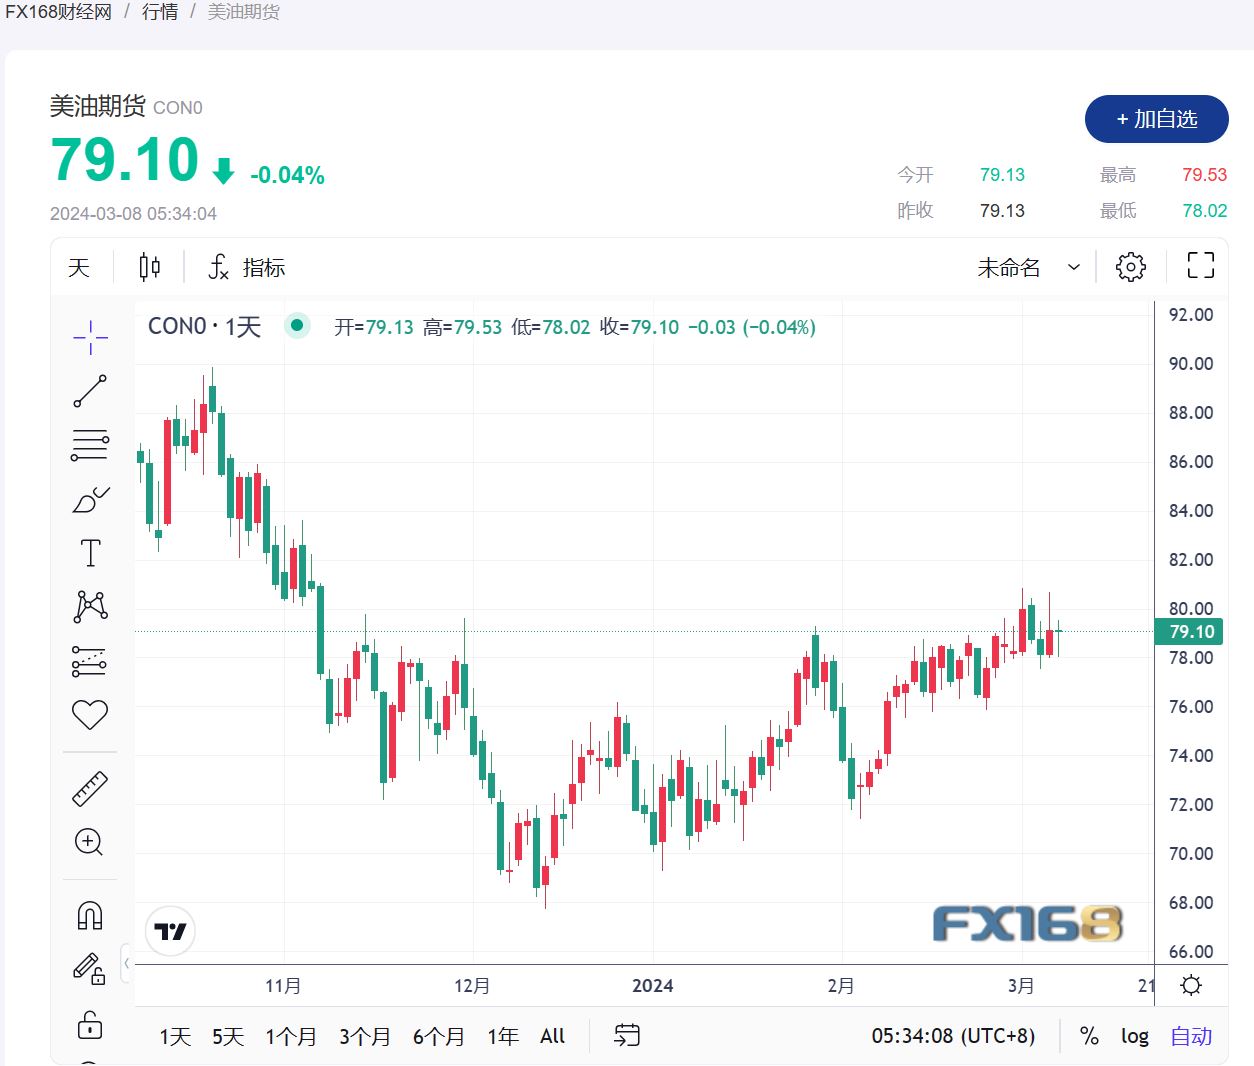Select the 3个月 time range

click(x=364, y=1036)
